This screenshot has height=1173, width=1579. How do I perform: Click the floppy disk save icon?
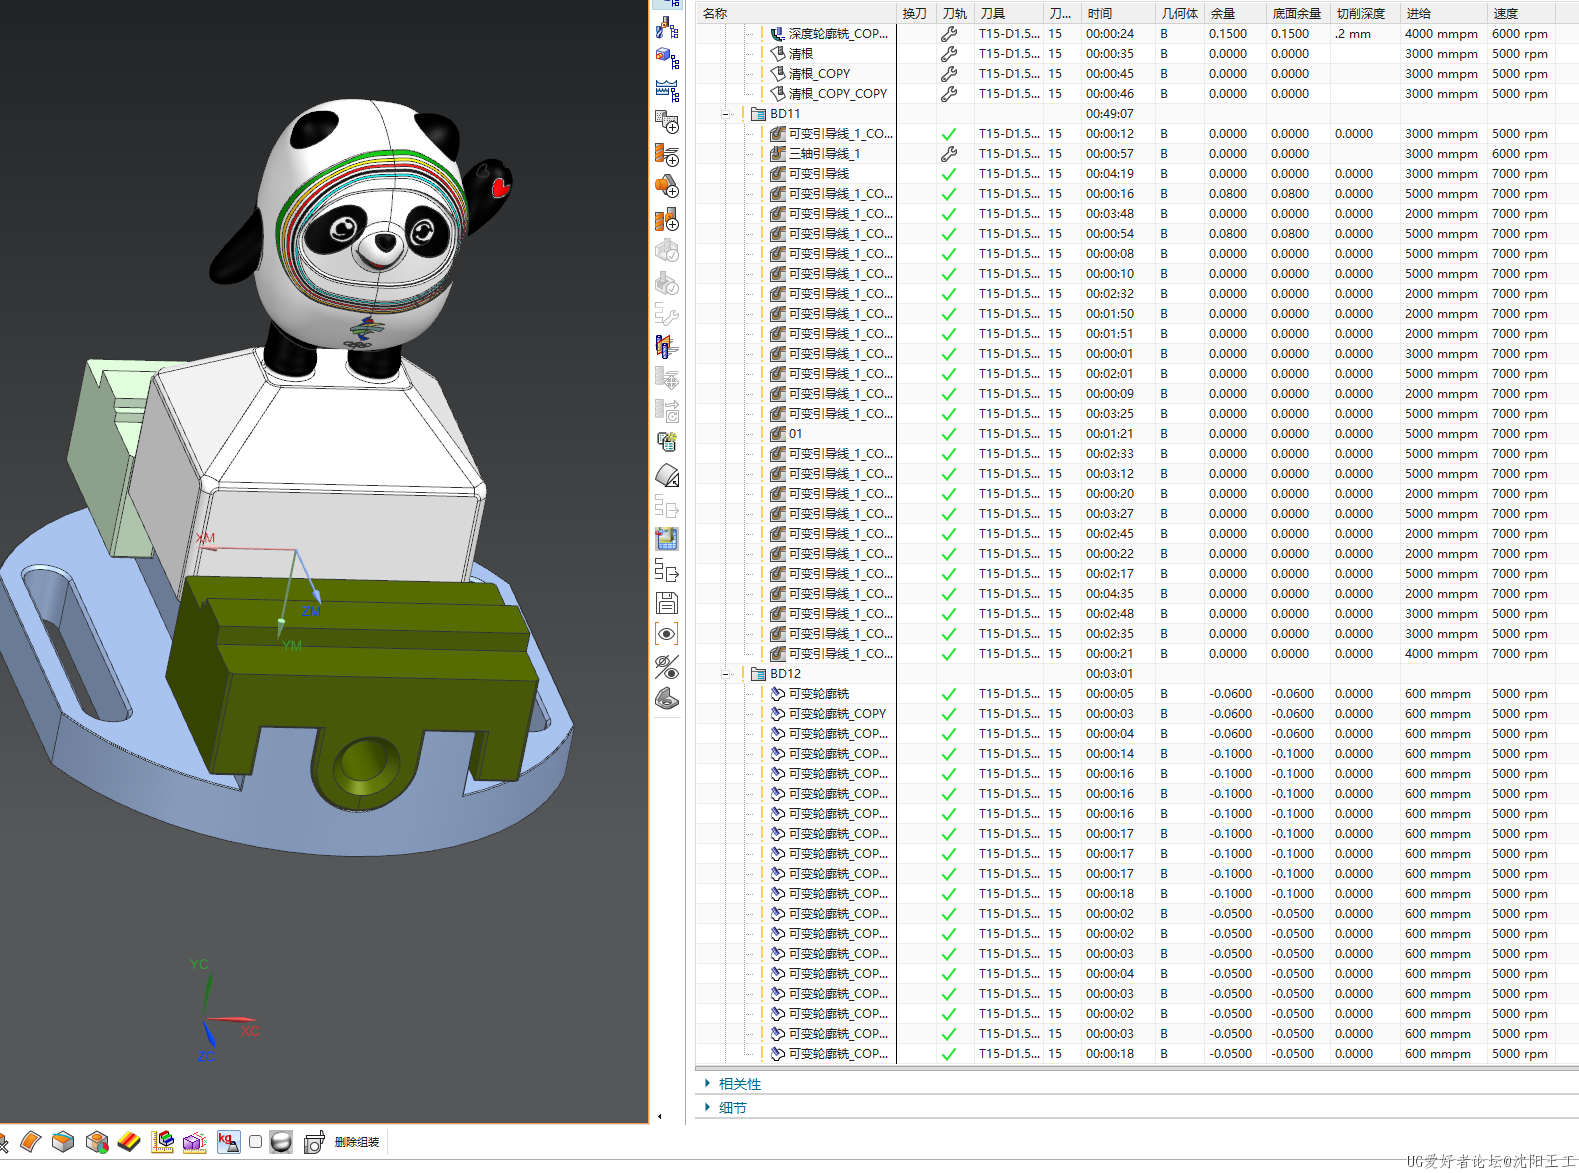click(667, 603)
